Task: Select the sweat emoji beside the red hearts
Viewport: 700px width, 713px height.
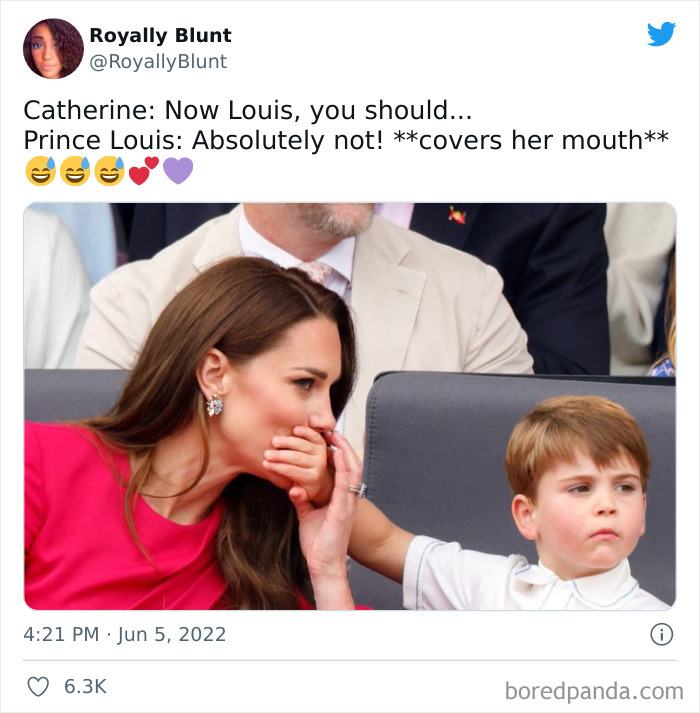Action: click(109, 171)
